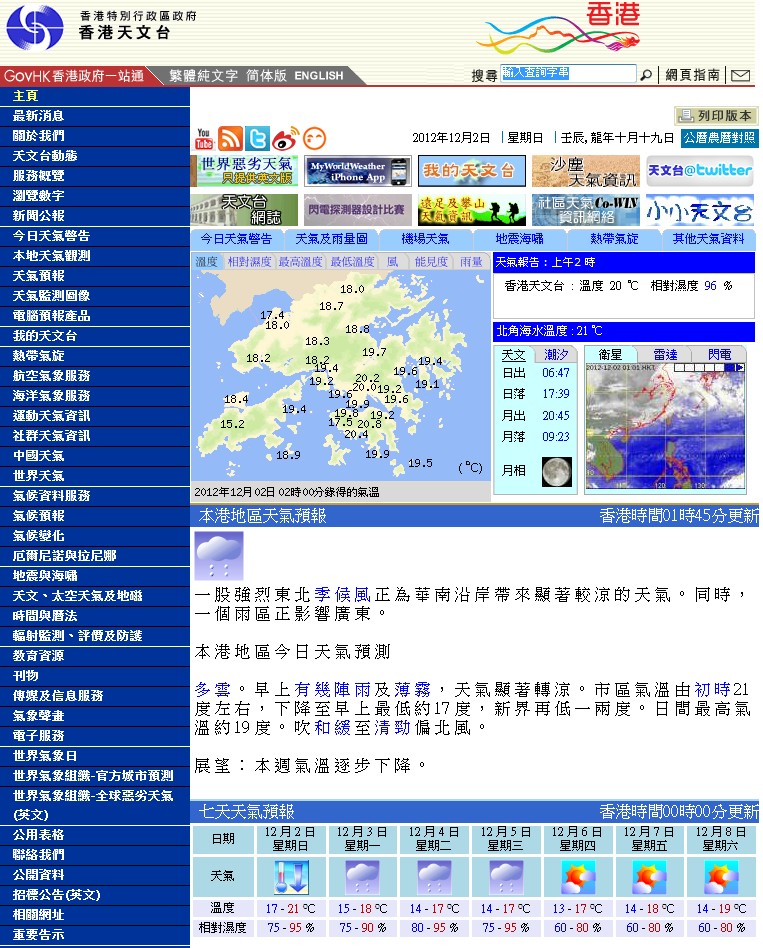Image resolution: width=763 pixels, height=948 pixels.
Task: Select the 熱帶氣旋 tab
Action: tap(614, 239)
